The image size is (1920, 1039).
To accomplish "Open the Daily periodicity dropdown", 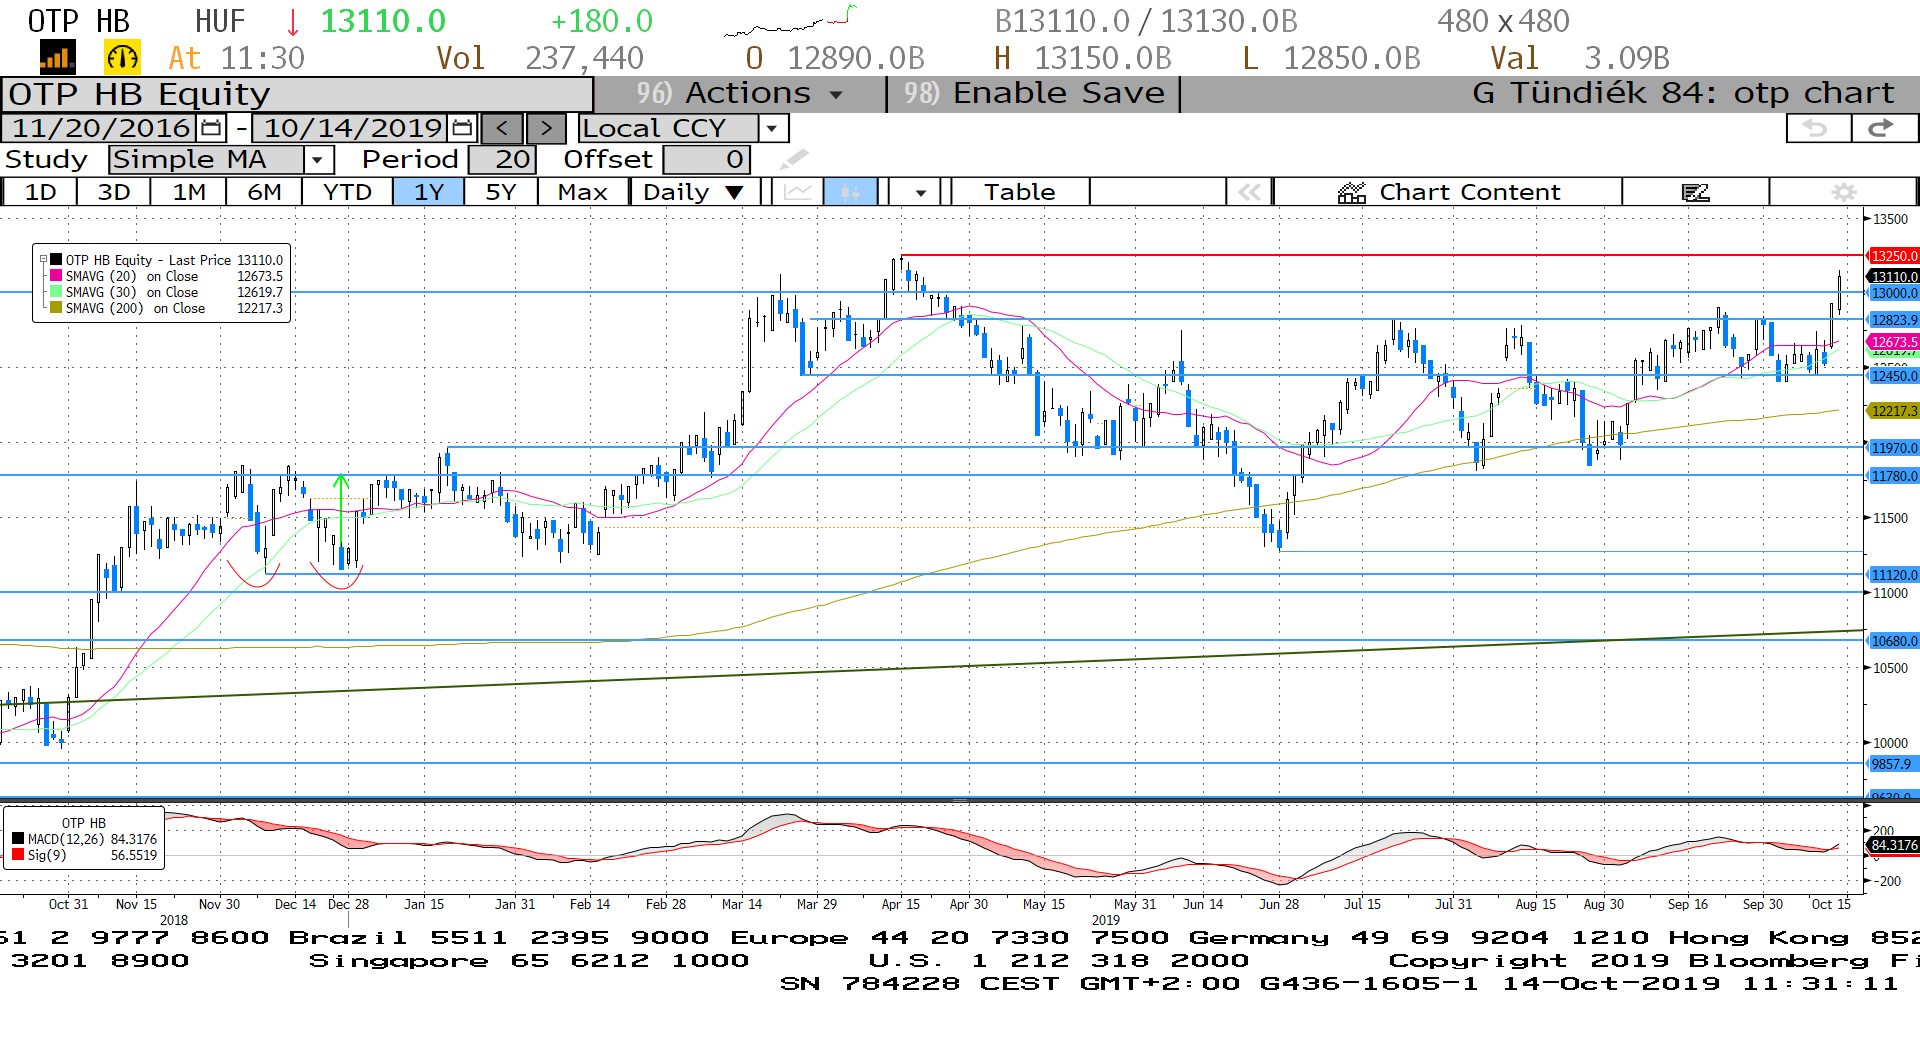I will tap(695, 192).
